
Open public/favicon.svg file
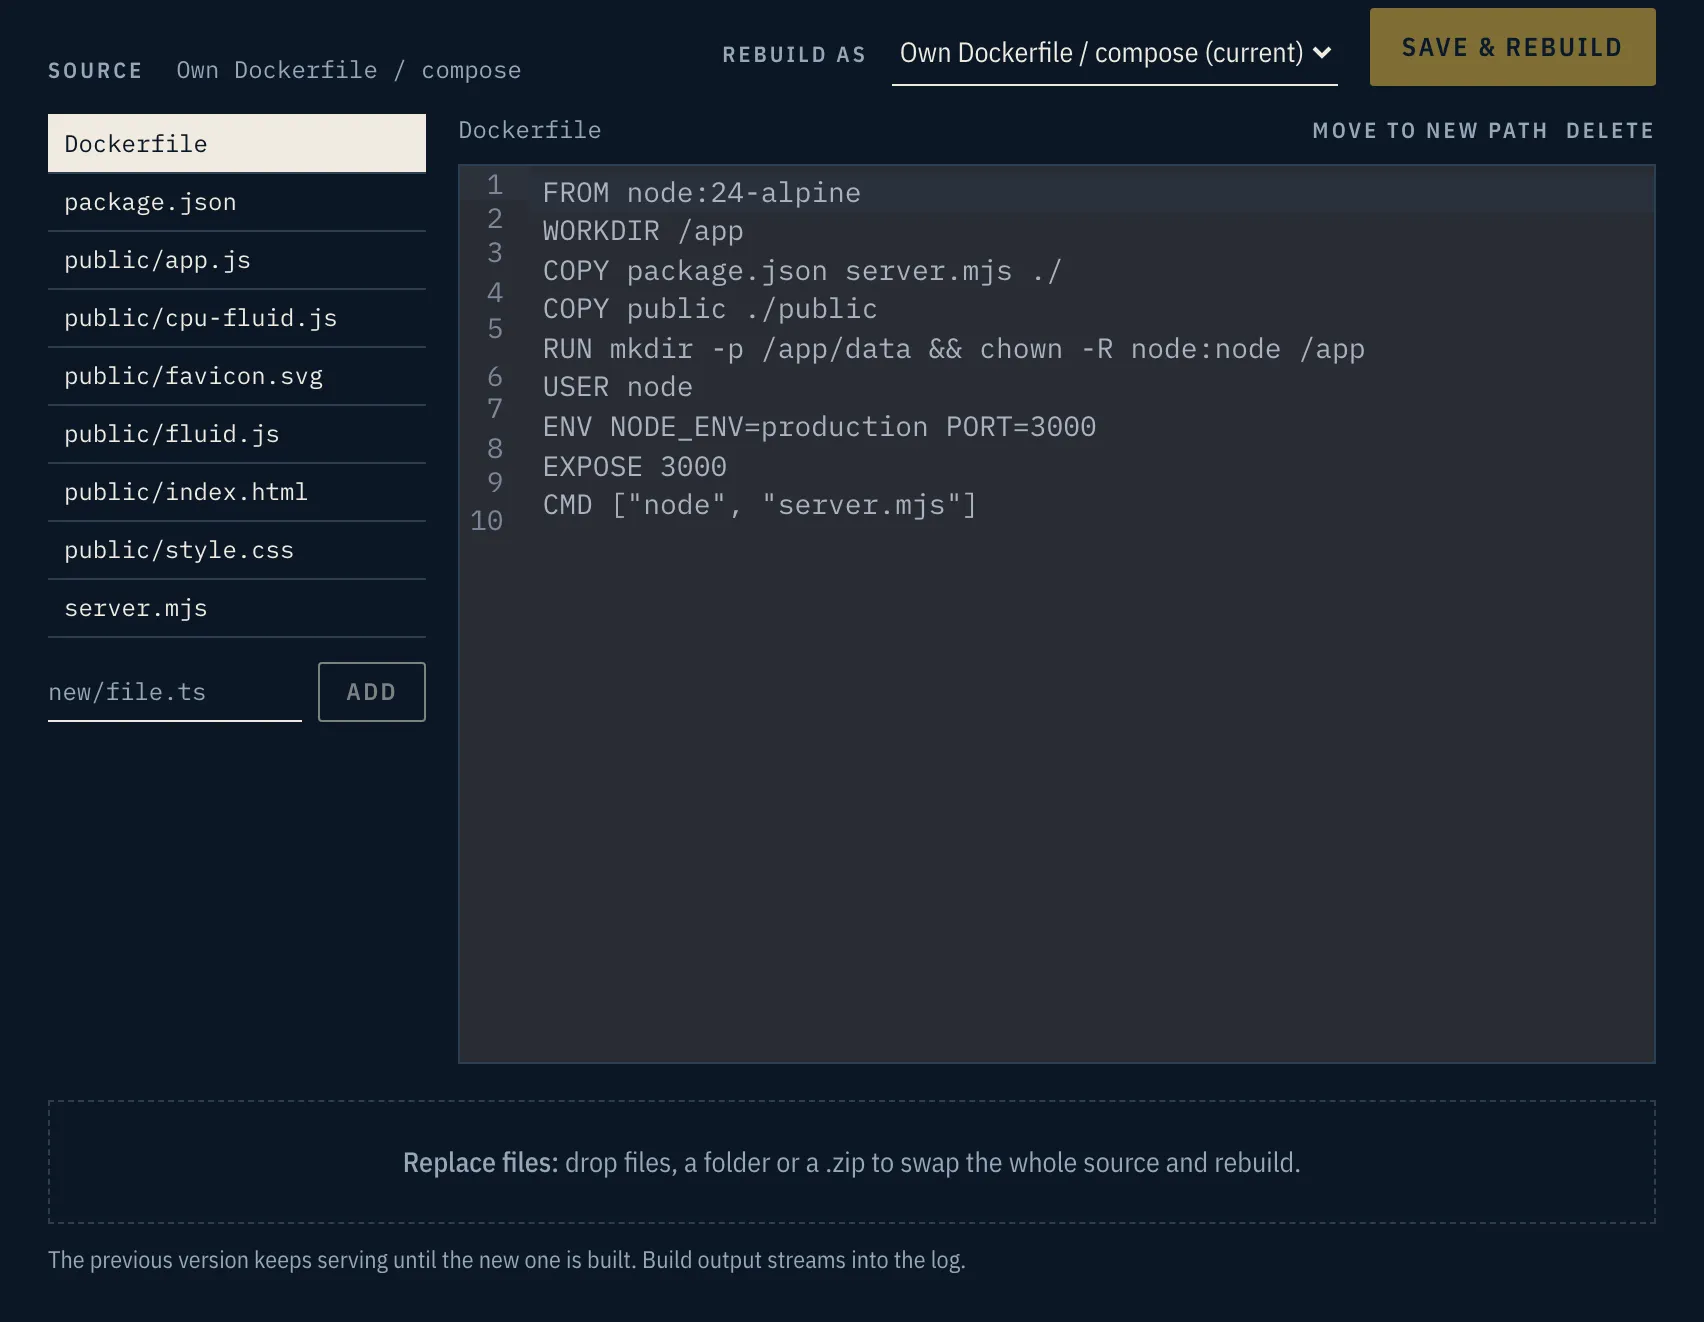237,376
